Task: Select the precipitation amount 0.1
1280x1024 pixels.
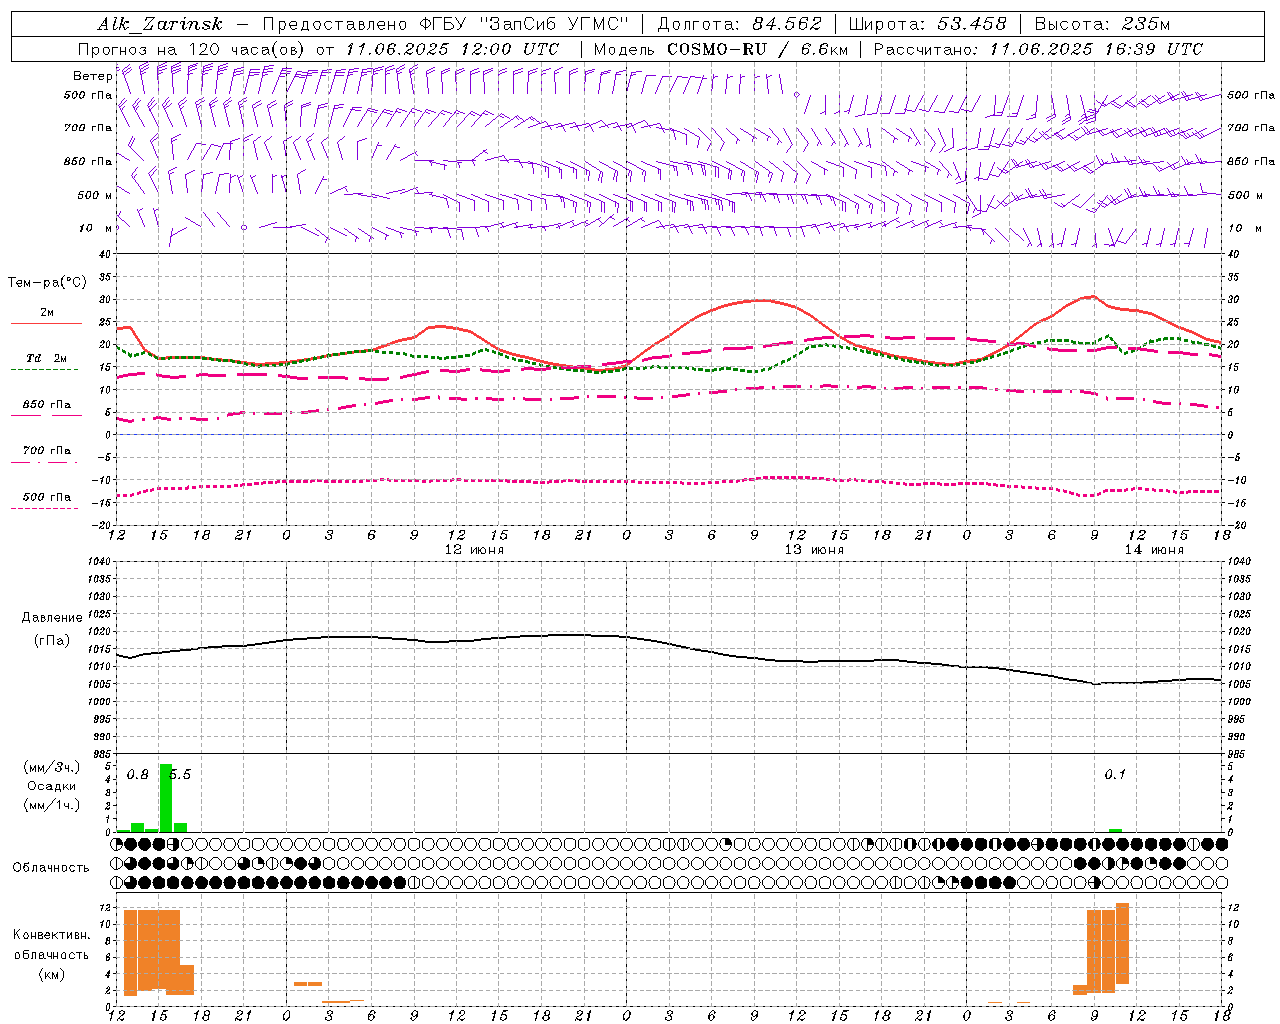Action: tap(1115, 775)
